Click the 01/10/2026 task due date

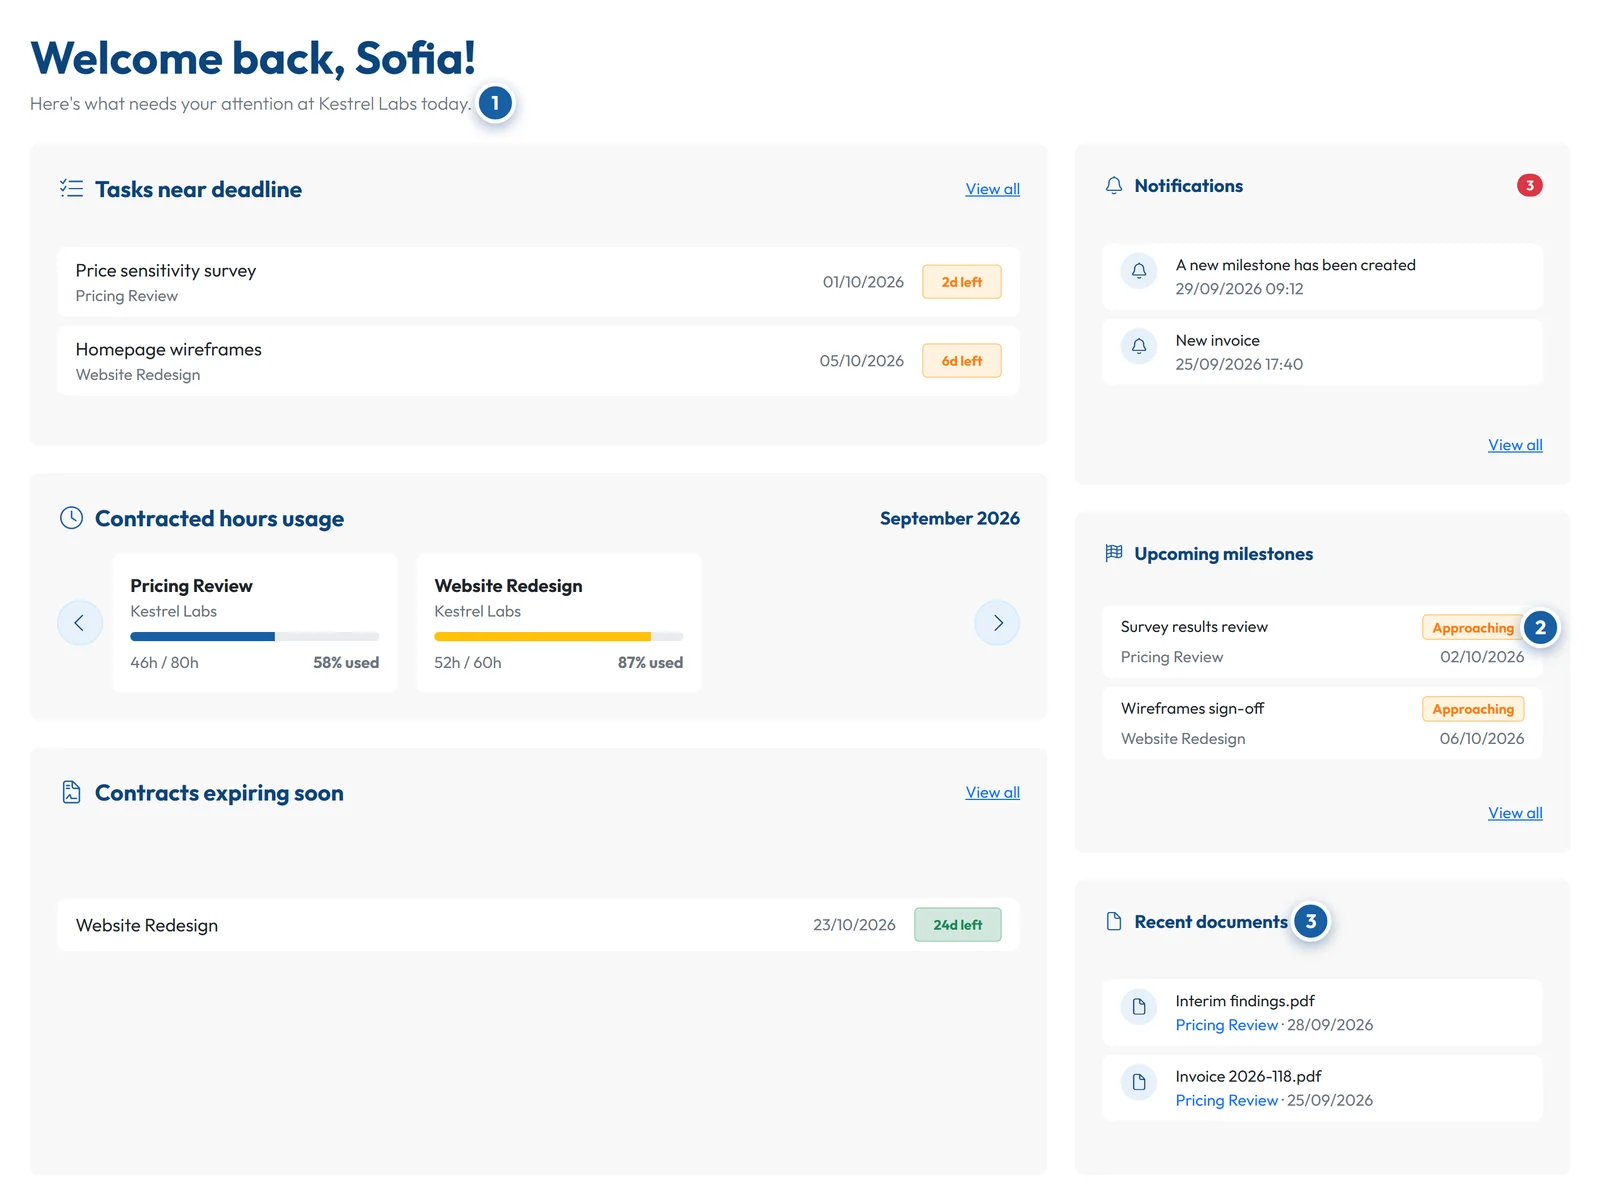pos(863,282)
